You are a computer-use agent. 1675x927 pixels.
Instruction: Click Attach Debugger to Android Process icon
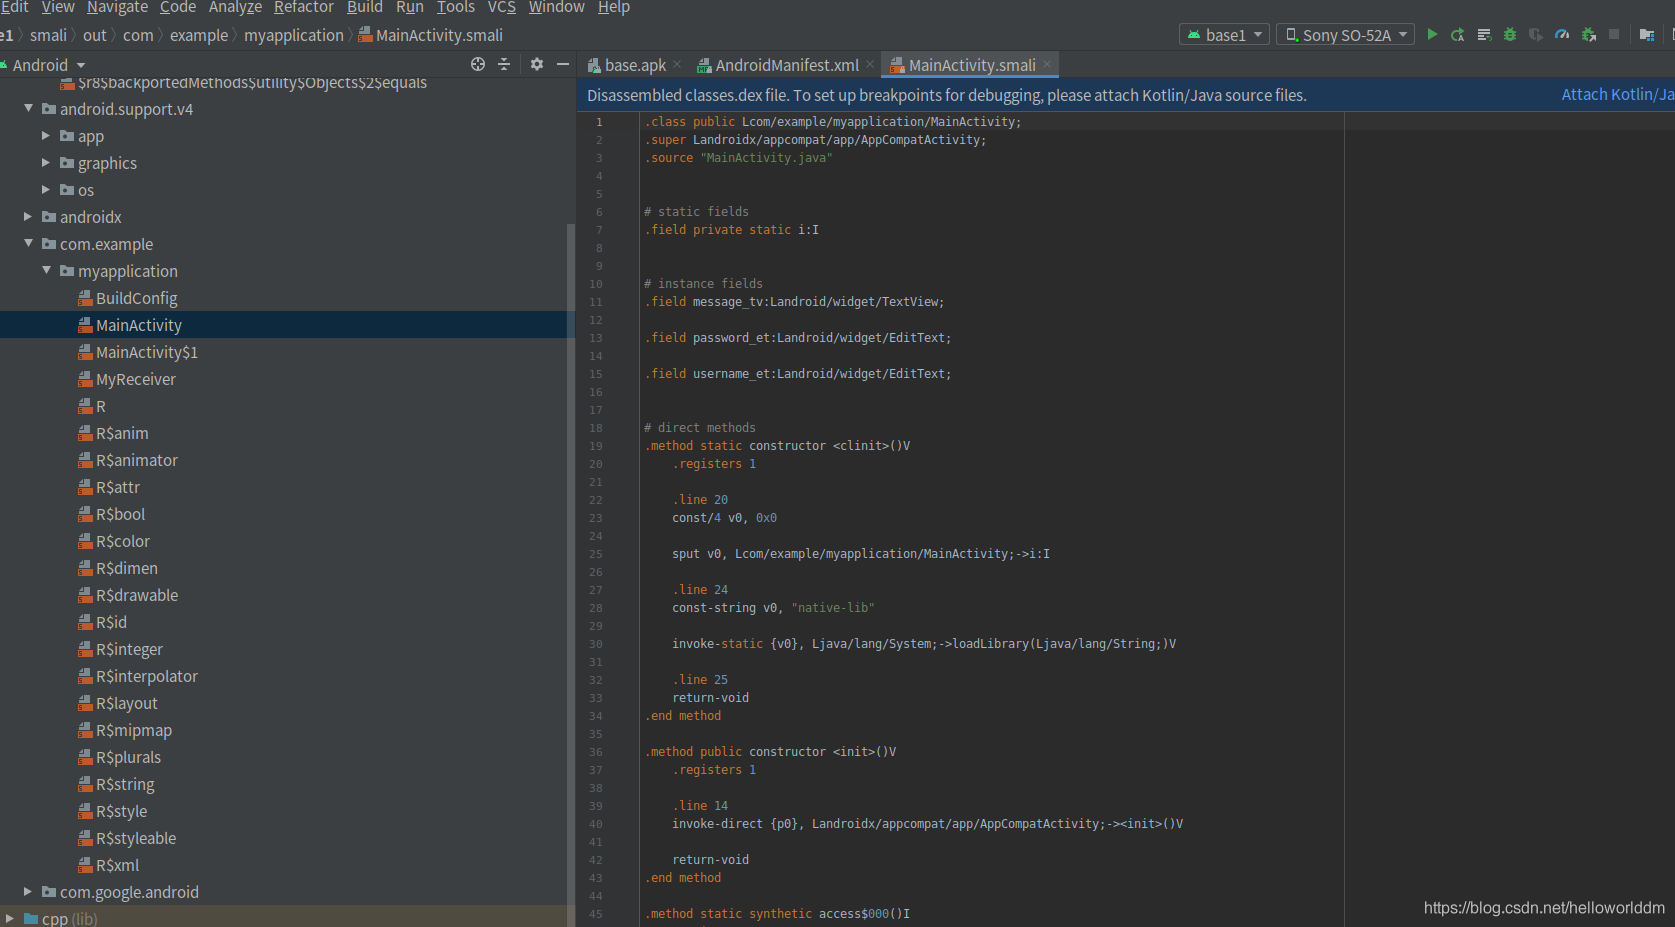[x=1588, y=35]
